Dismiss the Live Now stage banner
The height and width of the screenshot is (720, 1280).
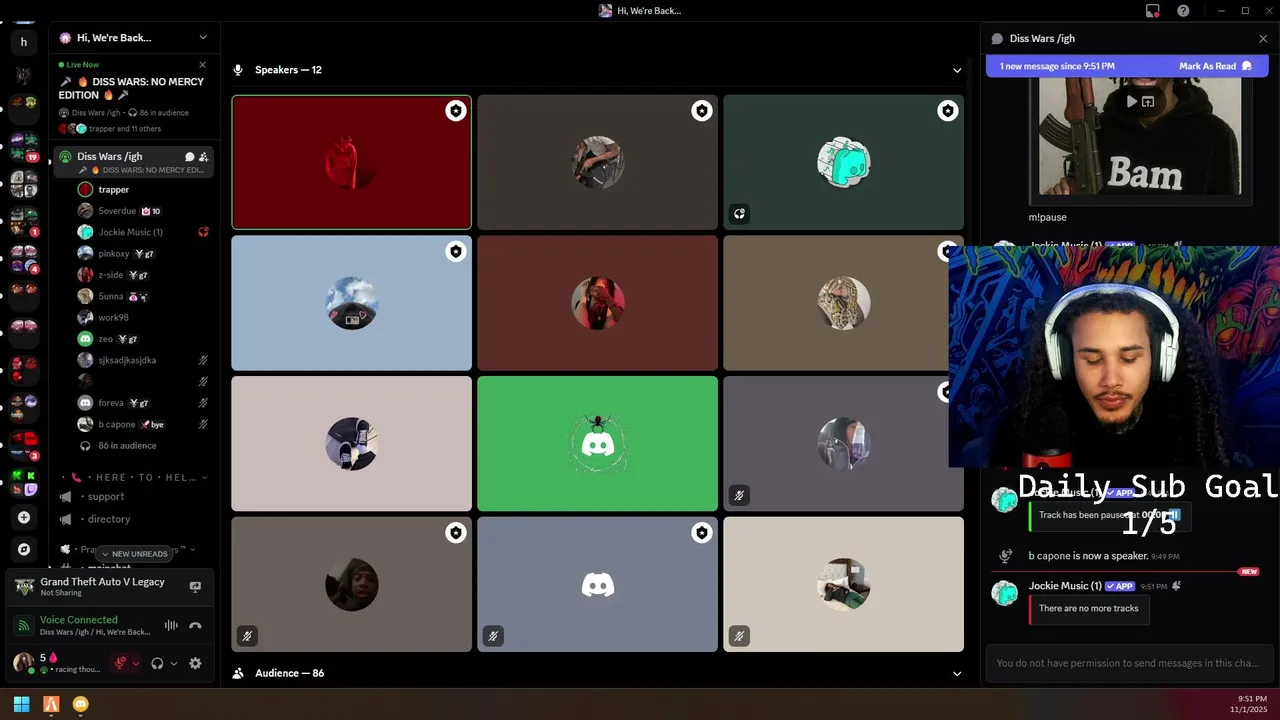click(203, 65)
